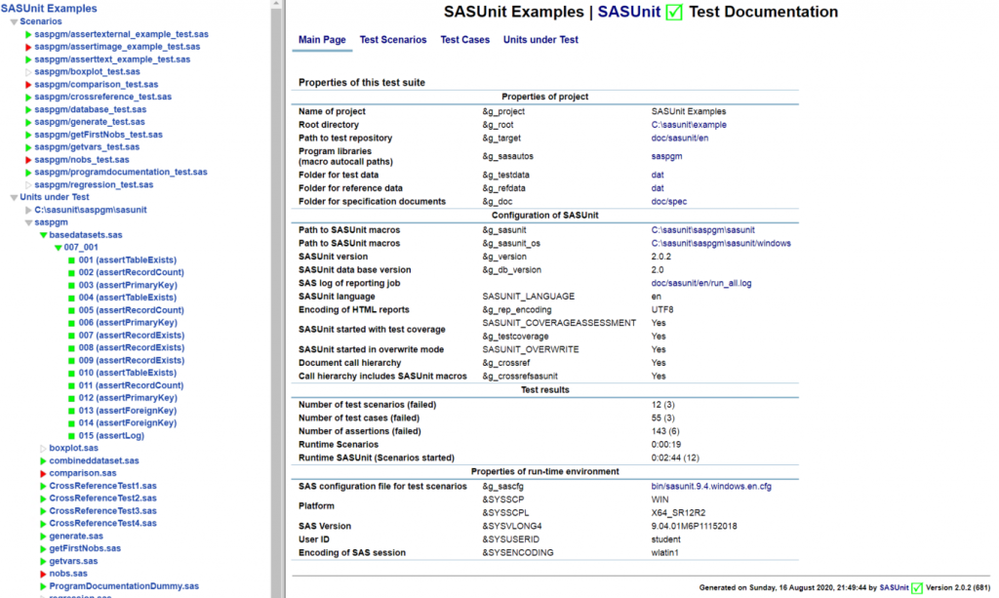Click the SASUnit checkmark icon in footer

point(917,588)
